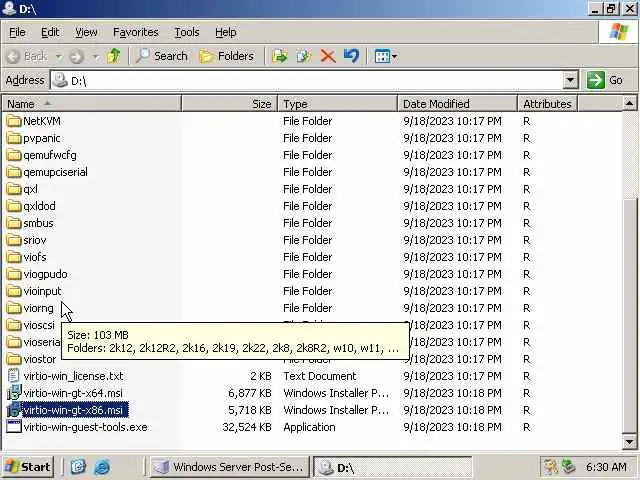Launch Internet Explorer from Quick Launch
Image resolution: width=640 pixels, height=480 pixels.
click(x=102, y=467)
